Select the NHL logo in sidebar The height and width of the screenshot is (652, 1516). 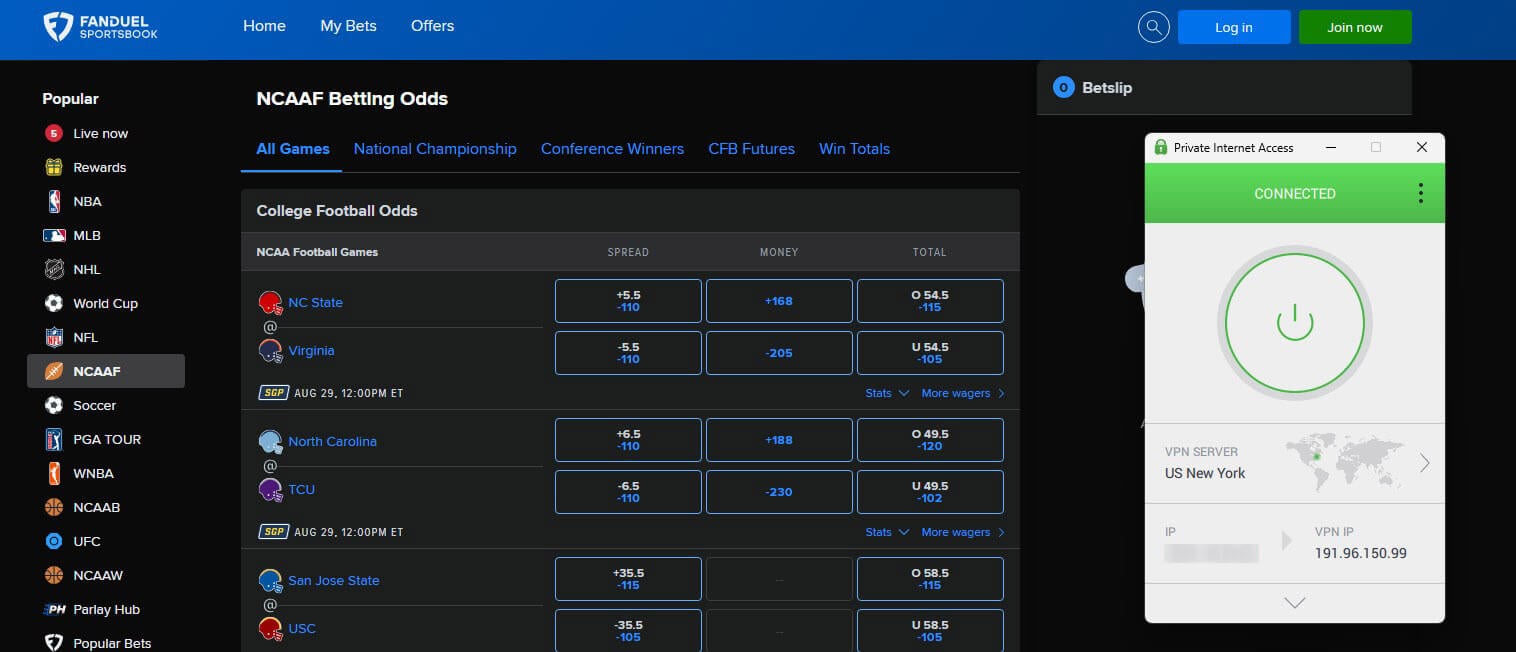pos(54,269)
